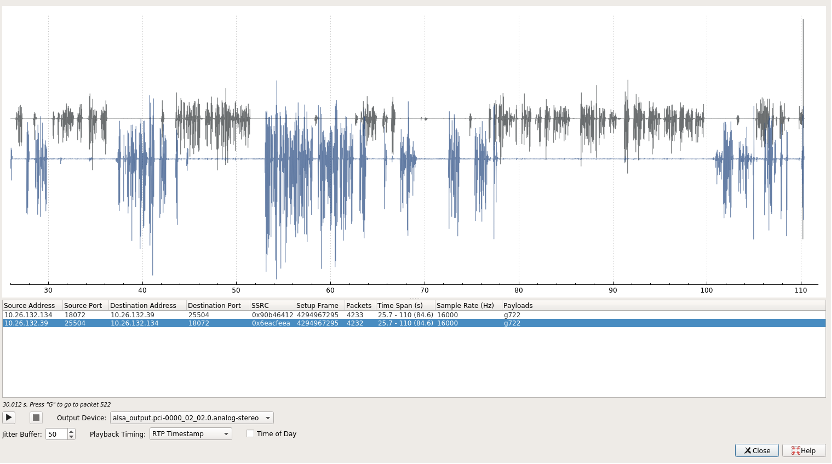Enable the Time of Day checkbox

[x=250, y=434]
